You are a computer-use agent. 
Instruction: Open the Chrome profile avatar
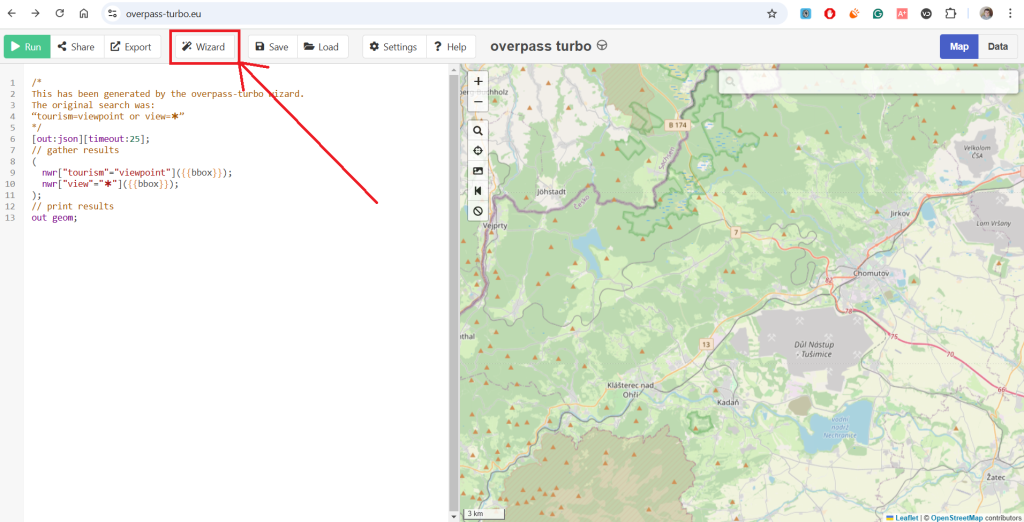(x=986, y=13)
